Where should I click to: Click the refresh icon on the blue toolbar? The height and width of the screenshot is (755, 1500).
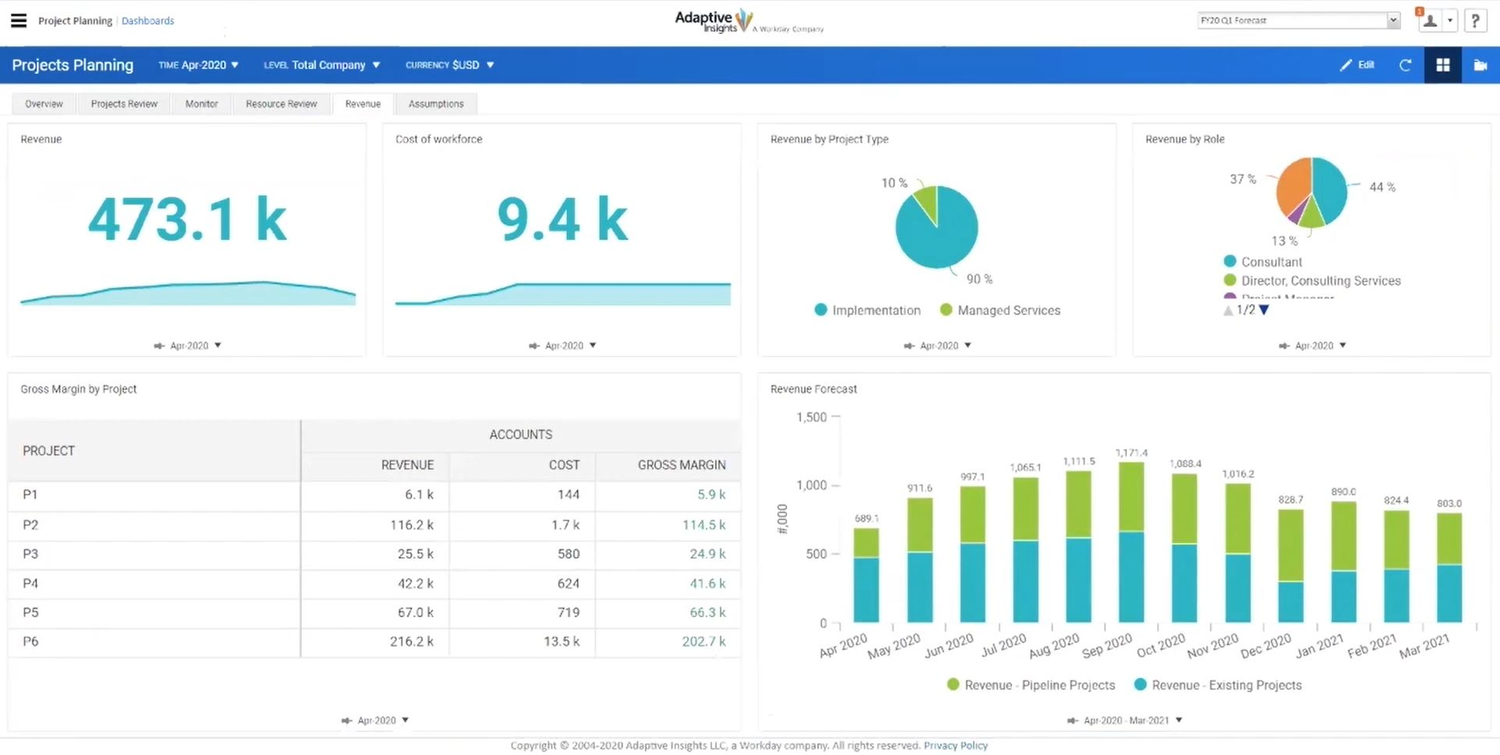tap(1405, 65)
